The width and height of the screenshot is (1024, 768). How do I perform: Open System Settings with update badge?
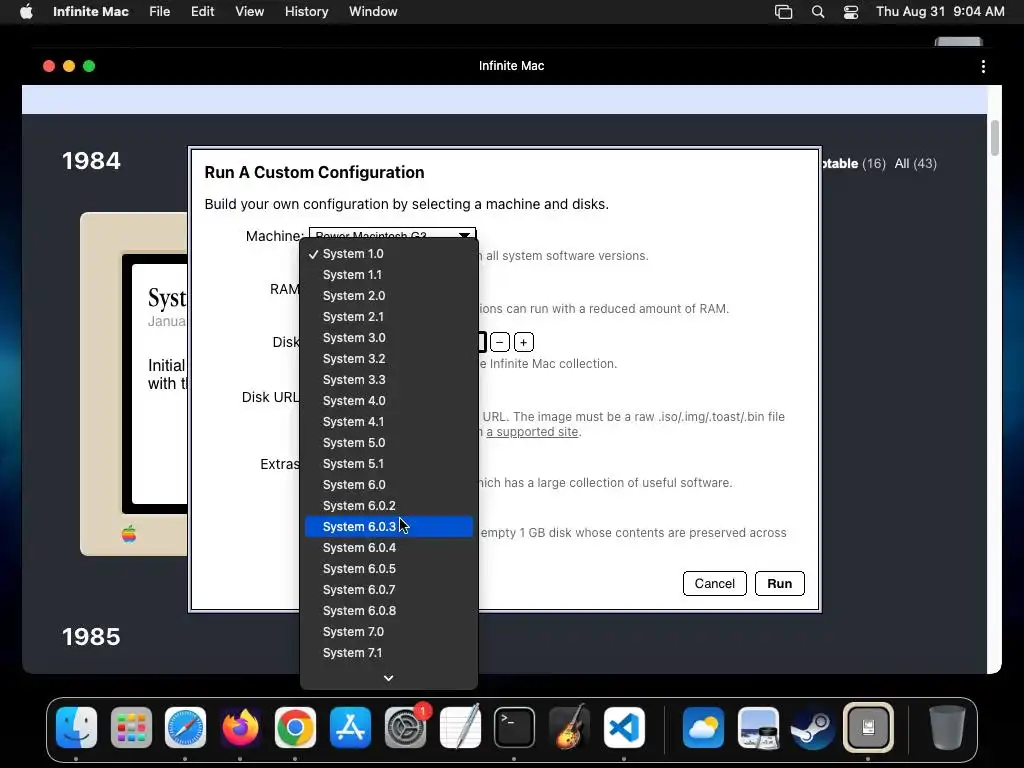(x=406, y=727)
